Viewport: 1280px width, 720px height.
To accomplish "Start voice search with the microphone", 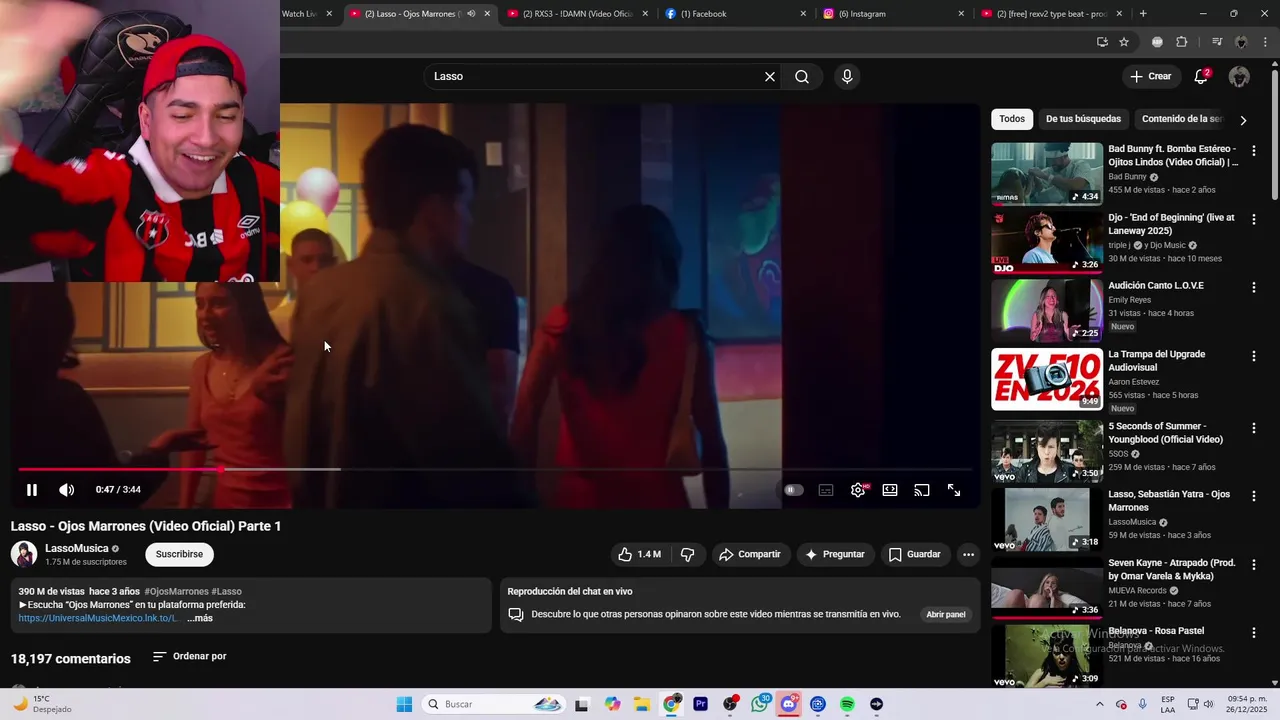I will [847, 77].
